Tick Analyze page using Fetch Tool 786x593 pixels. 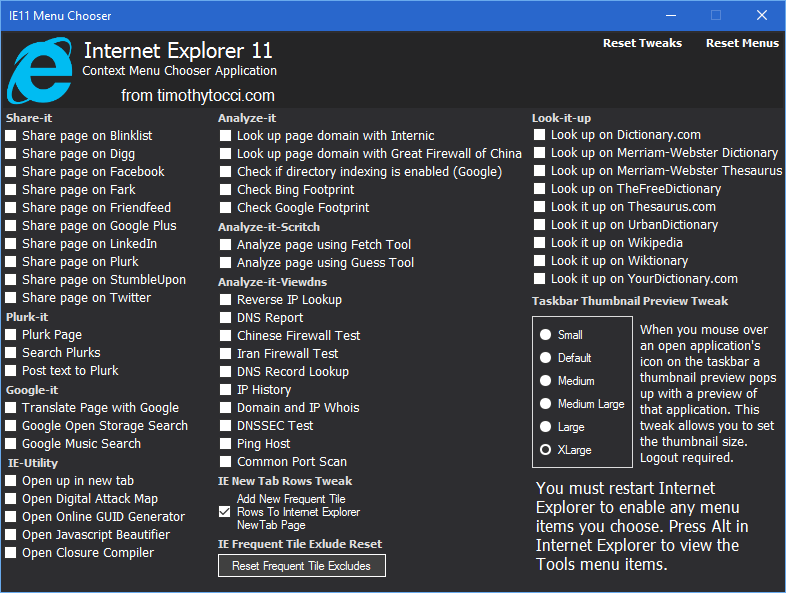(x=226, y=245)
